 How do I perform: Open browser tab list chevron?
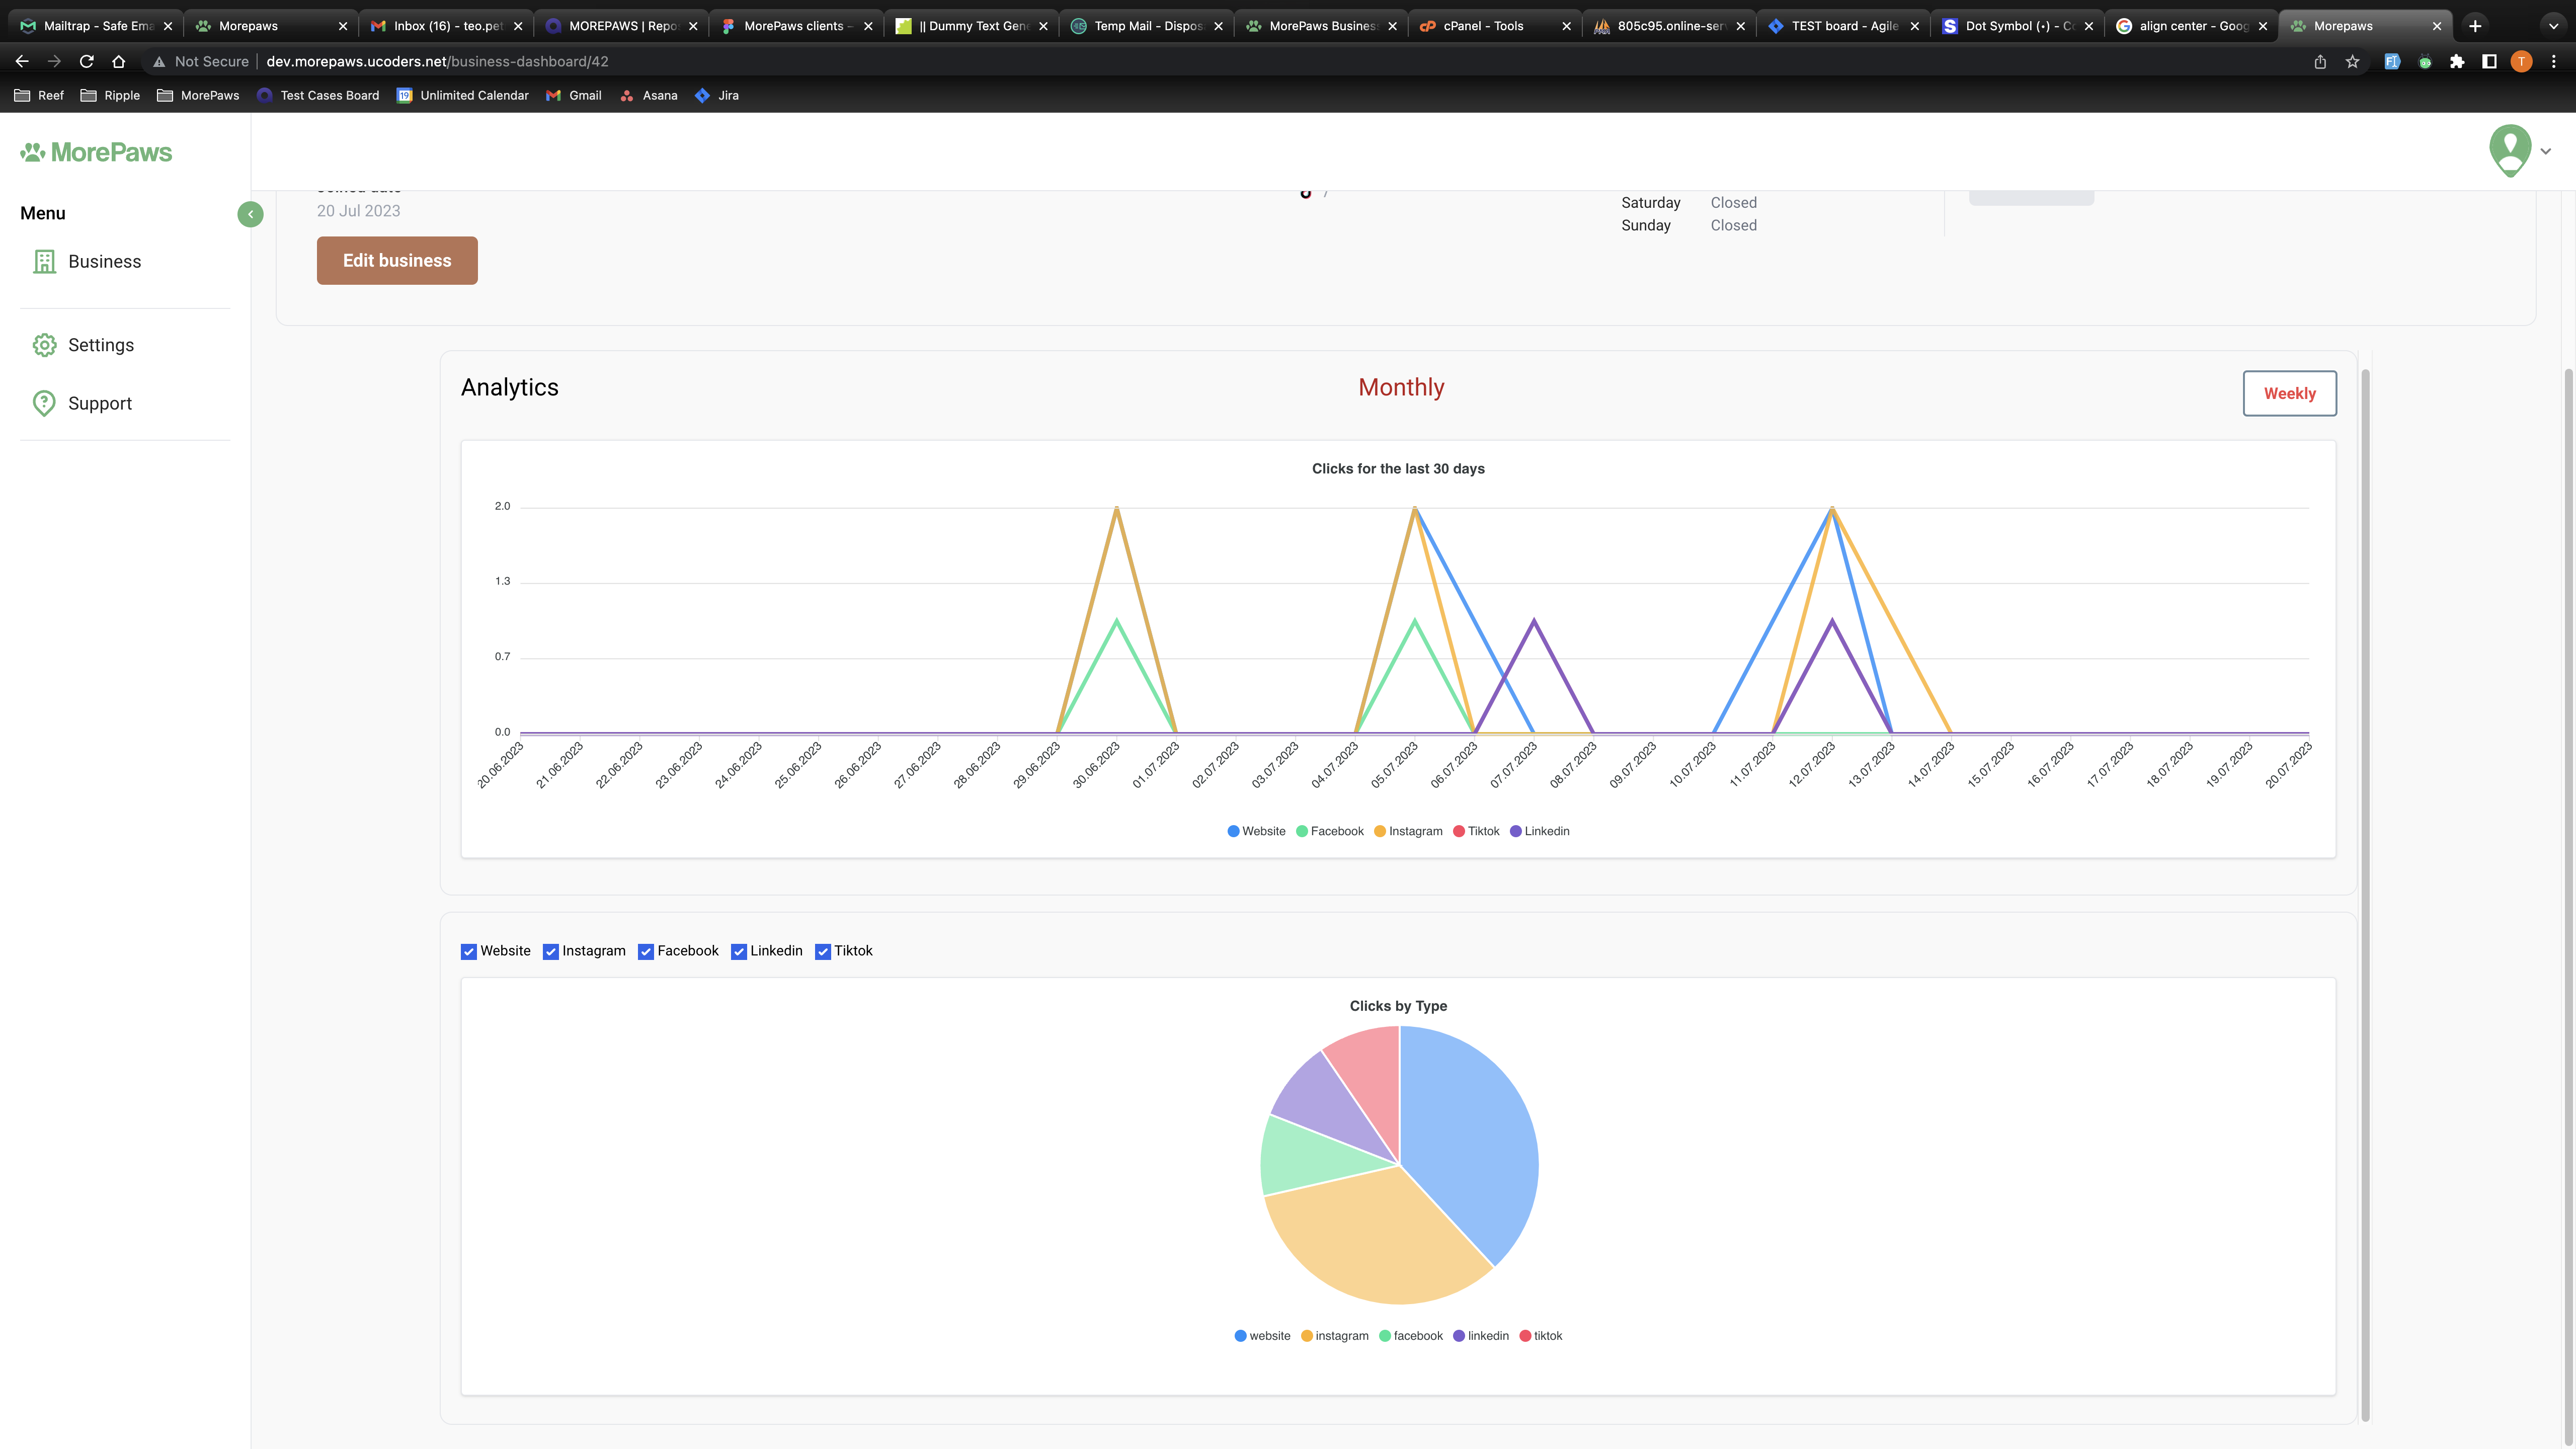pyautogui.click(x=2553, y=26)
